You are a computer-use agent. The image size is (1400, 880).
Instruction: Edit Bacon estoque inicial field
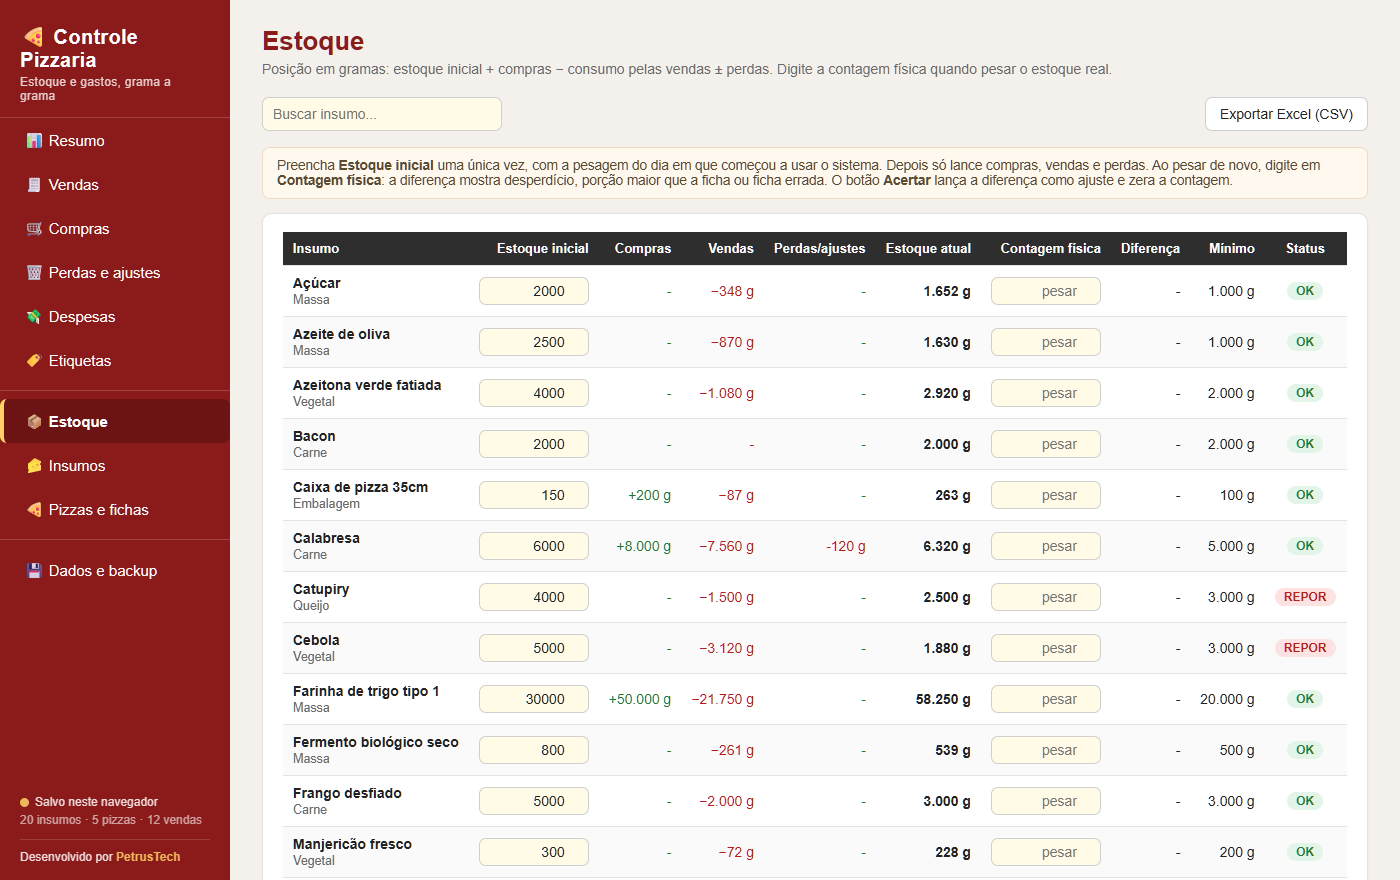click(534, 444)
